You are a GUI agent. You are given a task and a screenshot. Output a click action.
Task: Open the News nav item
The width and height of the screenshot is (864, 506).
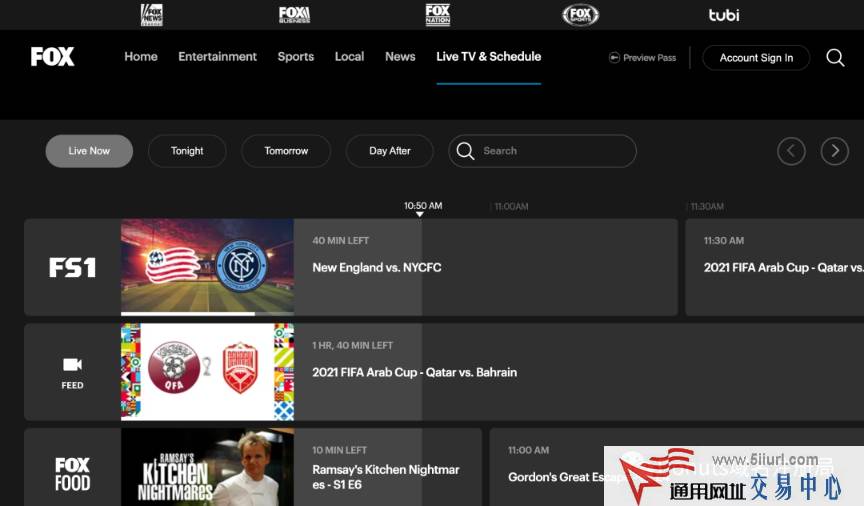pos(400,56)
